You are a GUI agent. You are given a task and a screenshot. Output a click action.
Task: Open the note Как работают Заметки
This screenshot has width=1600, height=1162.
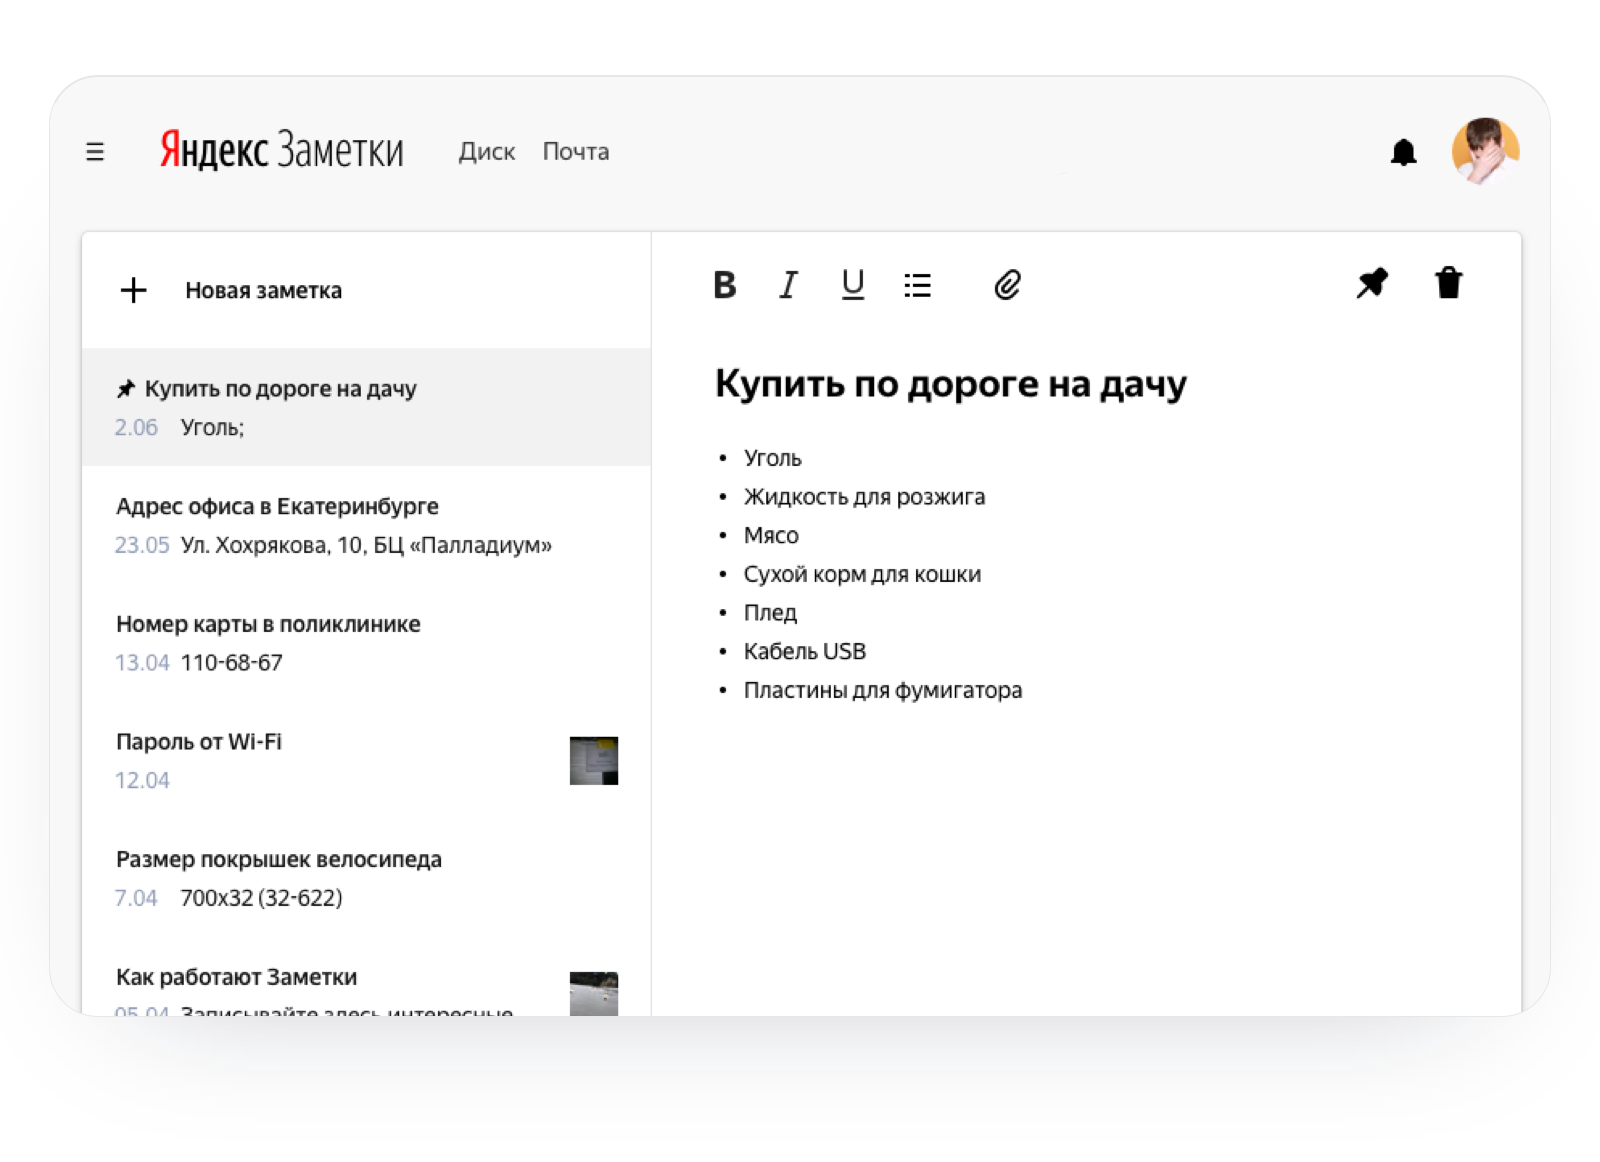[236, 977]
